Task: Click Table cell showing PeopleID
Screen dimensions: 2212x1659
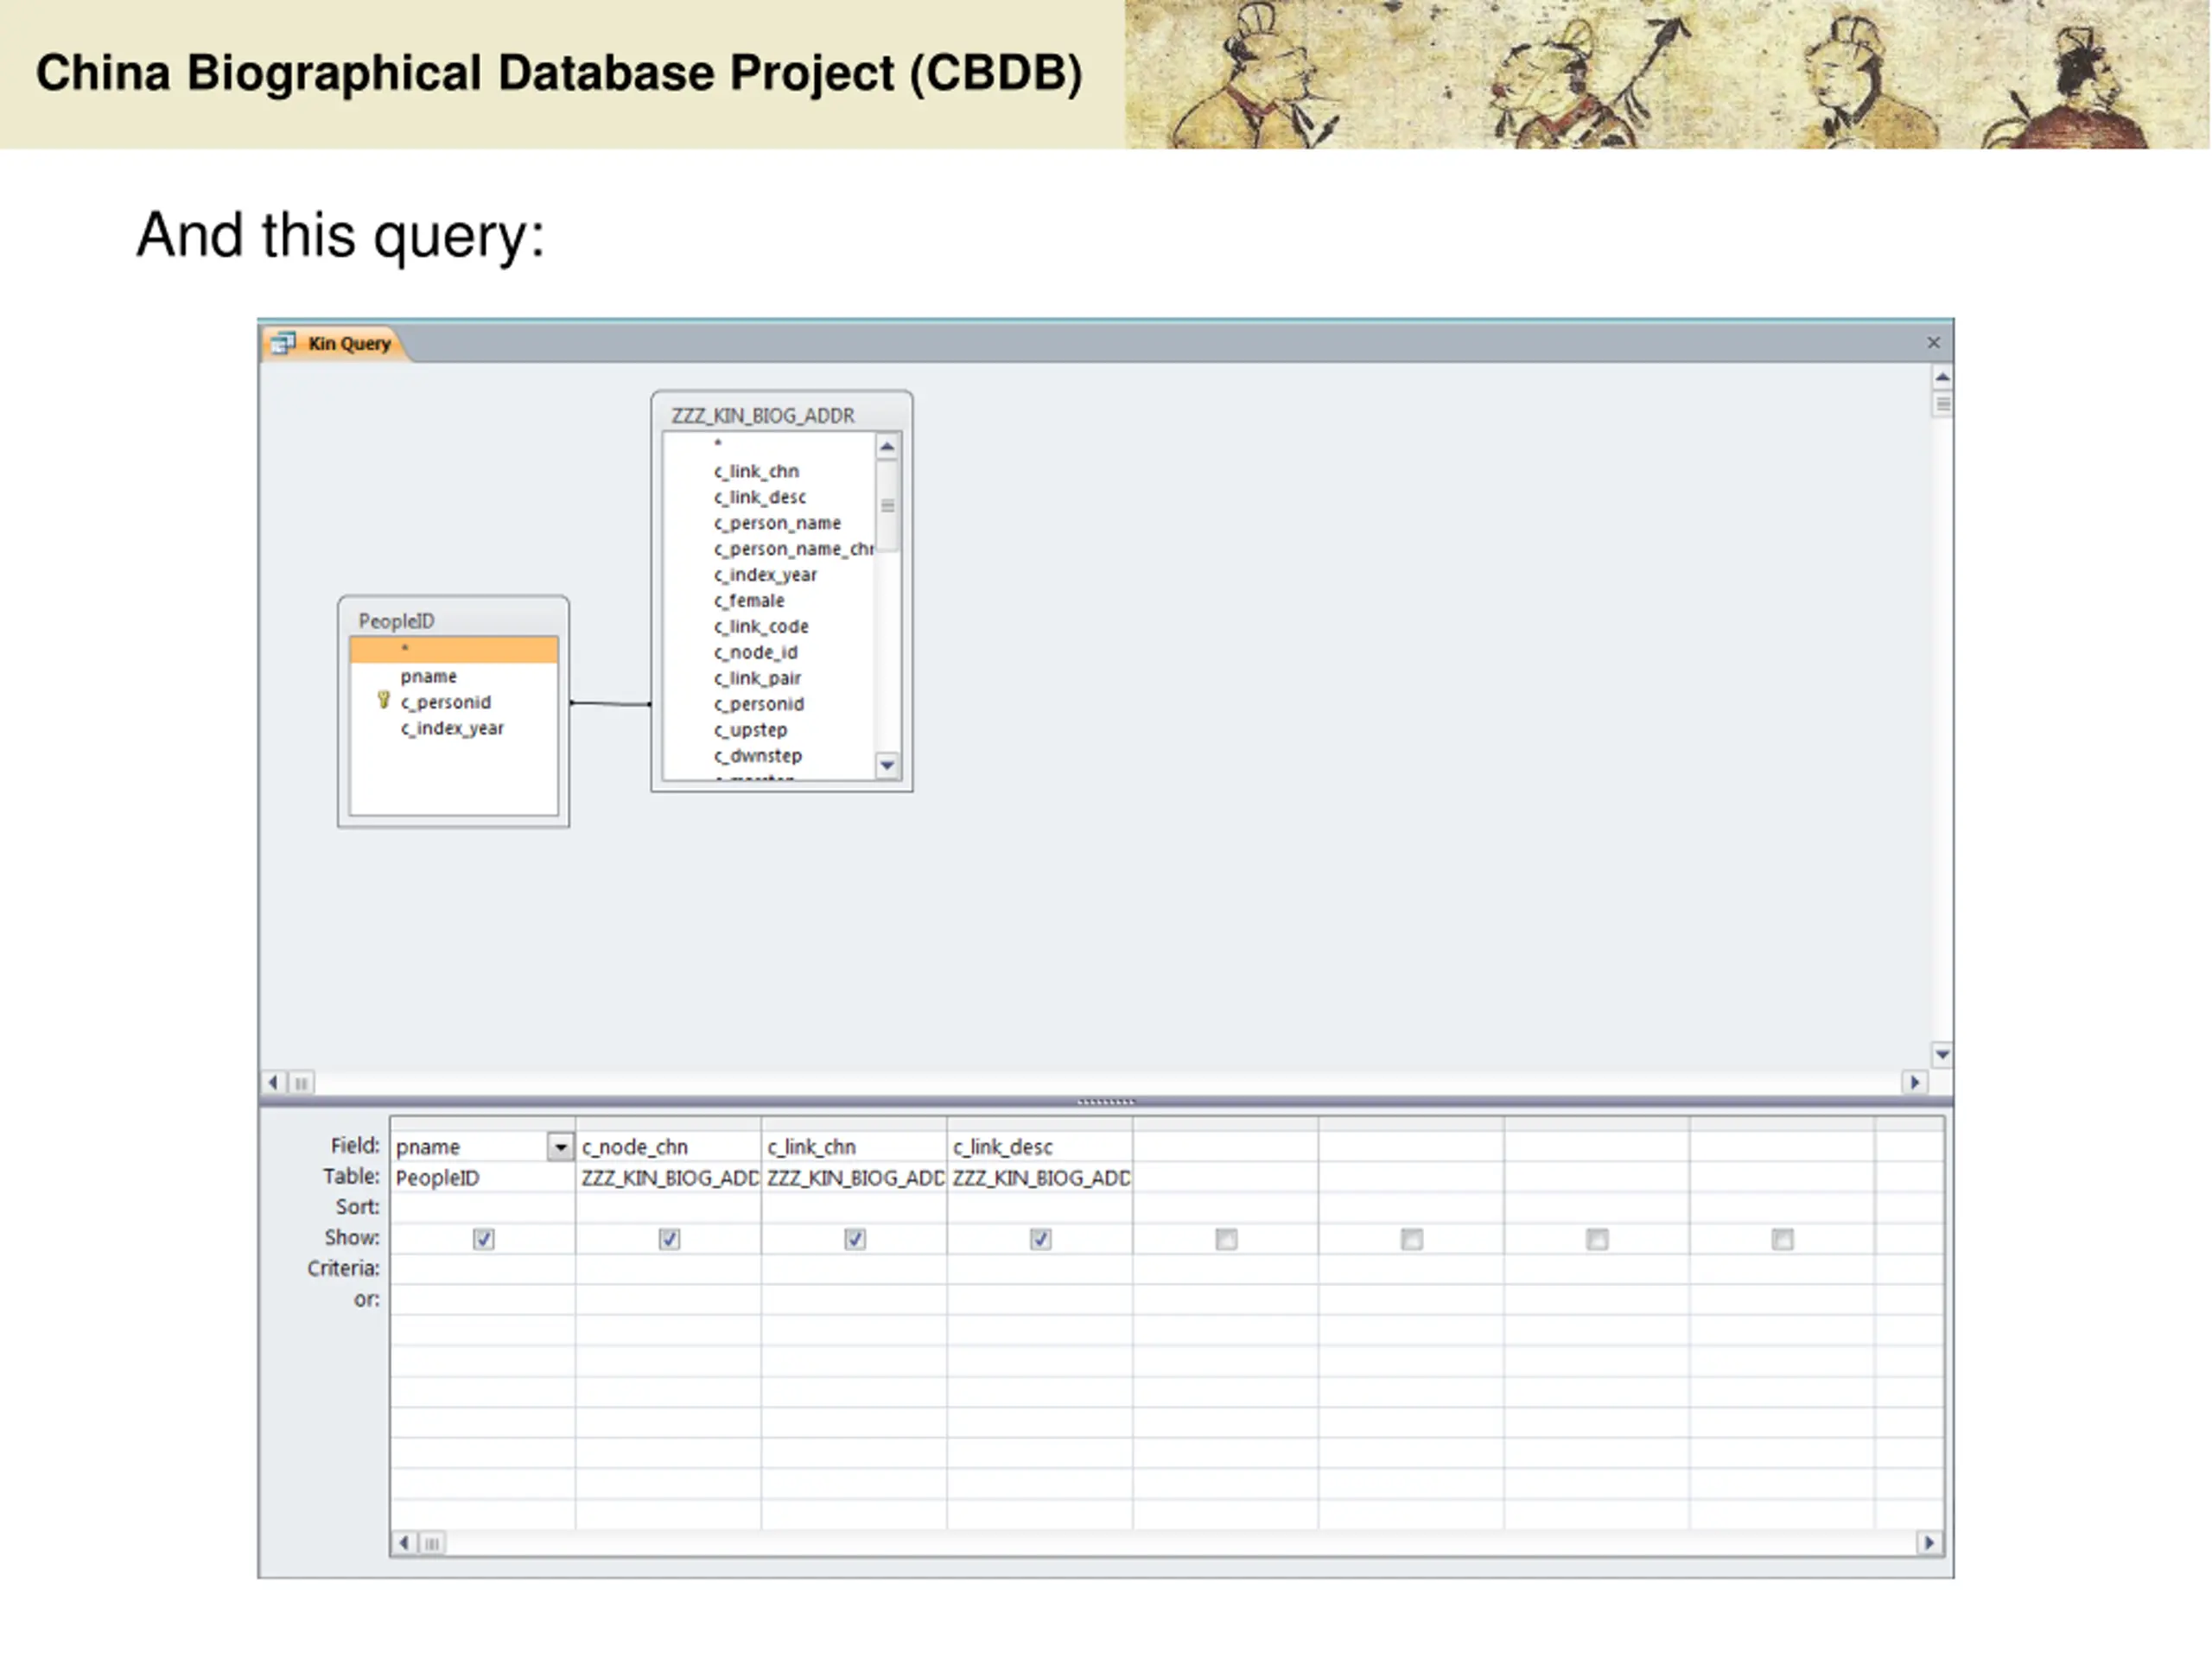Action: point(483,1177)
